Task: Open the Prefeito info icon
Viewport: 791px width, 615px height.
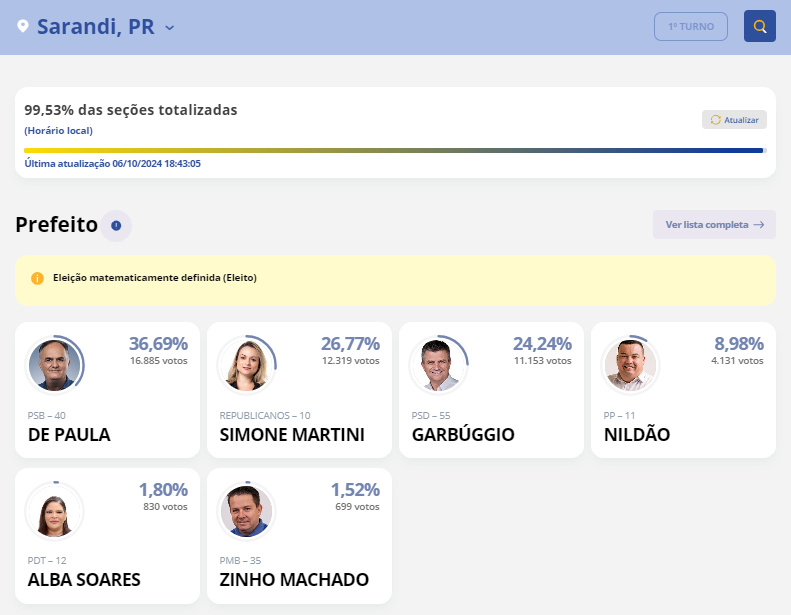Action: pos(116,226)
